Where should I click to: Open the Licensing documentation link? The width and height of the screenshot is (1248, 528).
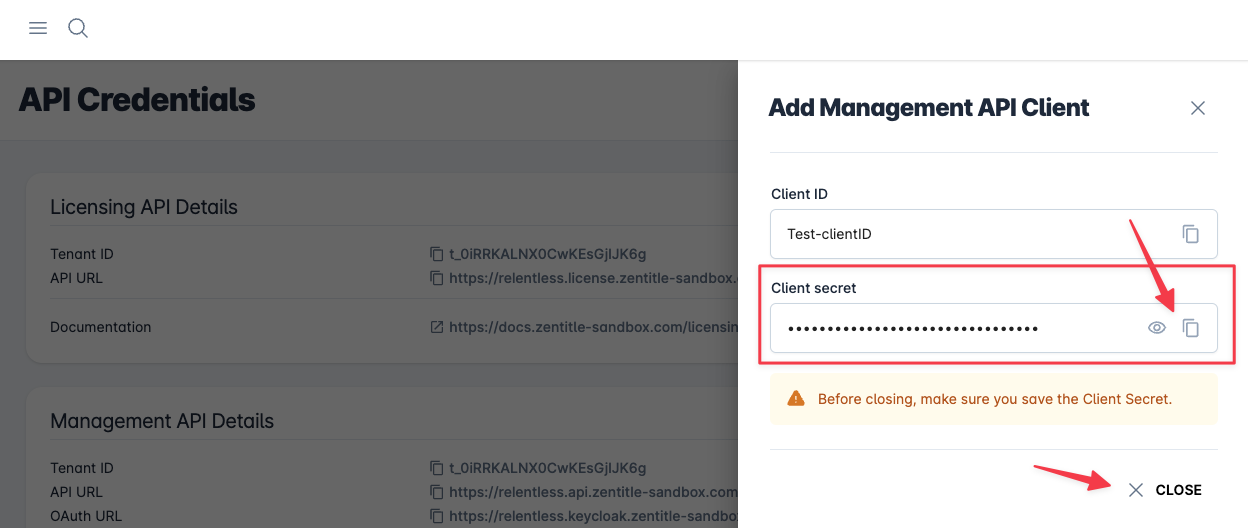point(593,327)
